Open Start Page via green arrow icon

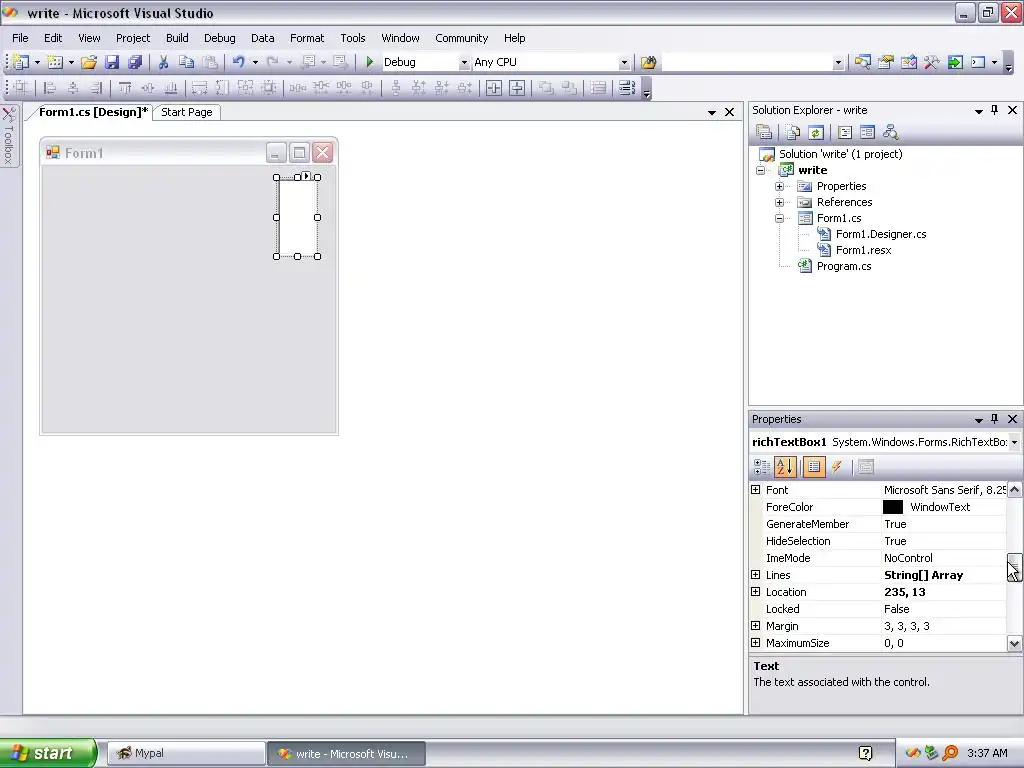coord(955,62)
